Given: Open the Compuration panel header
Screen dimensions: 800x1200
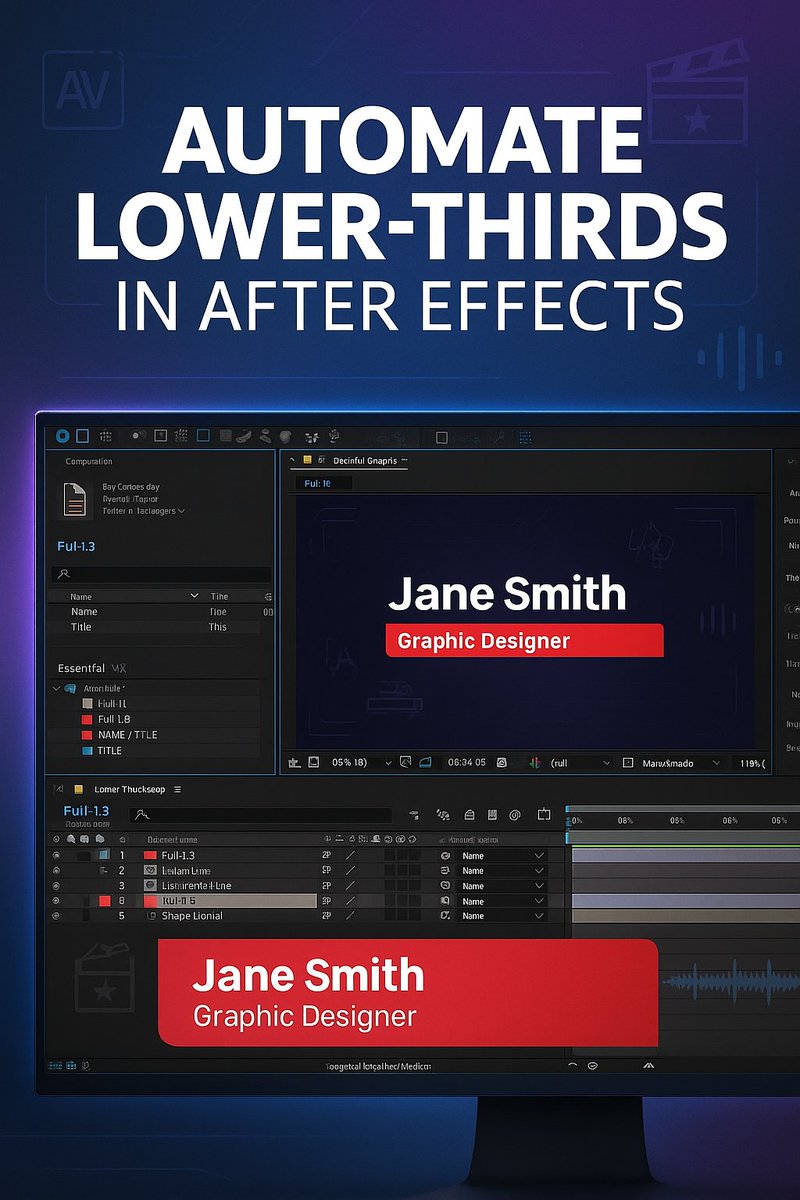Looking at the screenshot, I should click(x=89, y=462).
